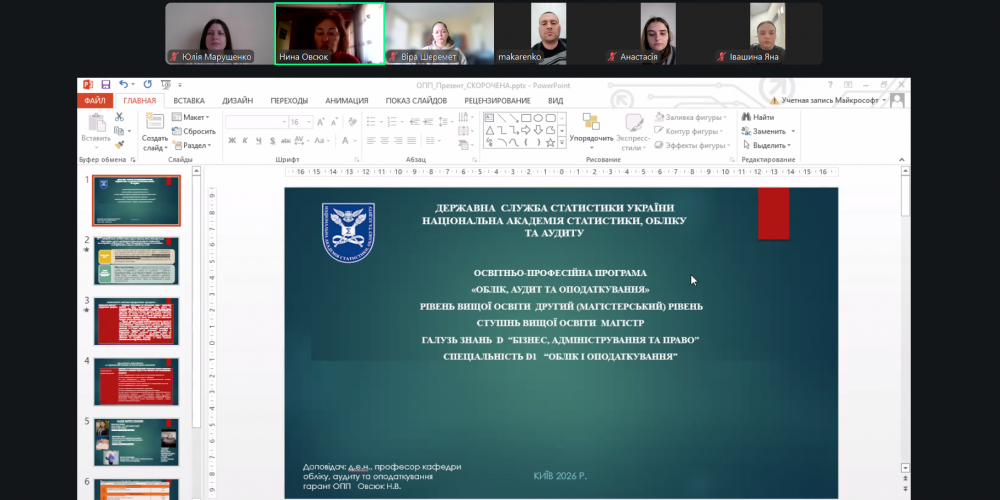The height and width of the screenshot is (500, 1000).
Task: Expand the shapes gallery More arrow
Action: pos(562,143)
